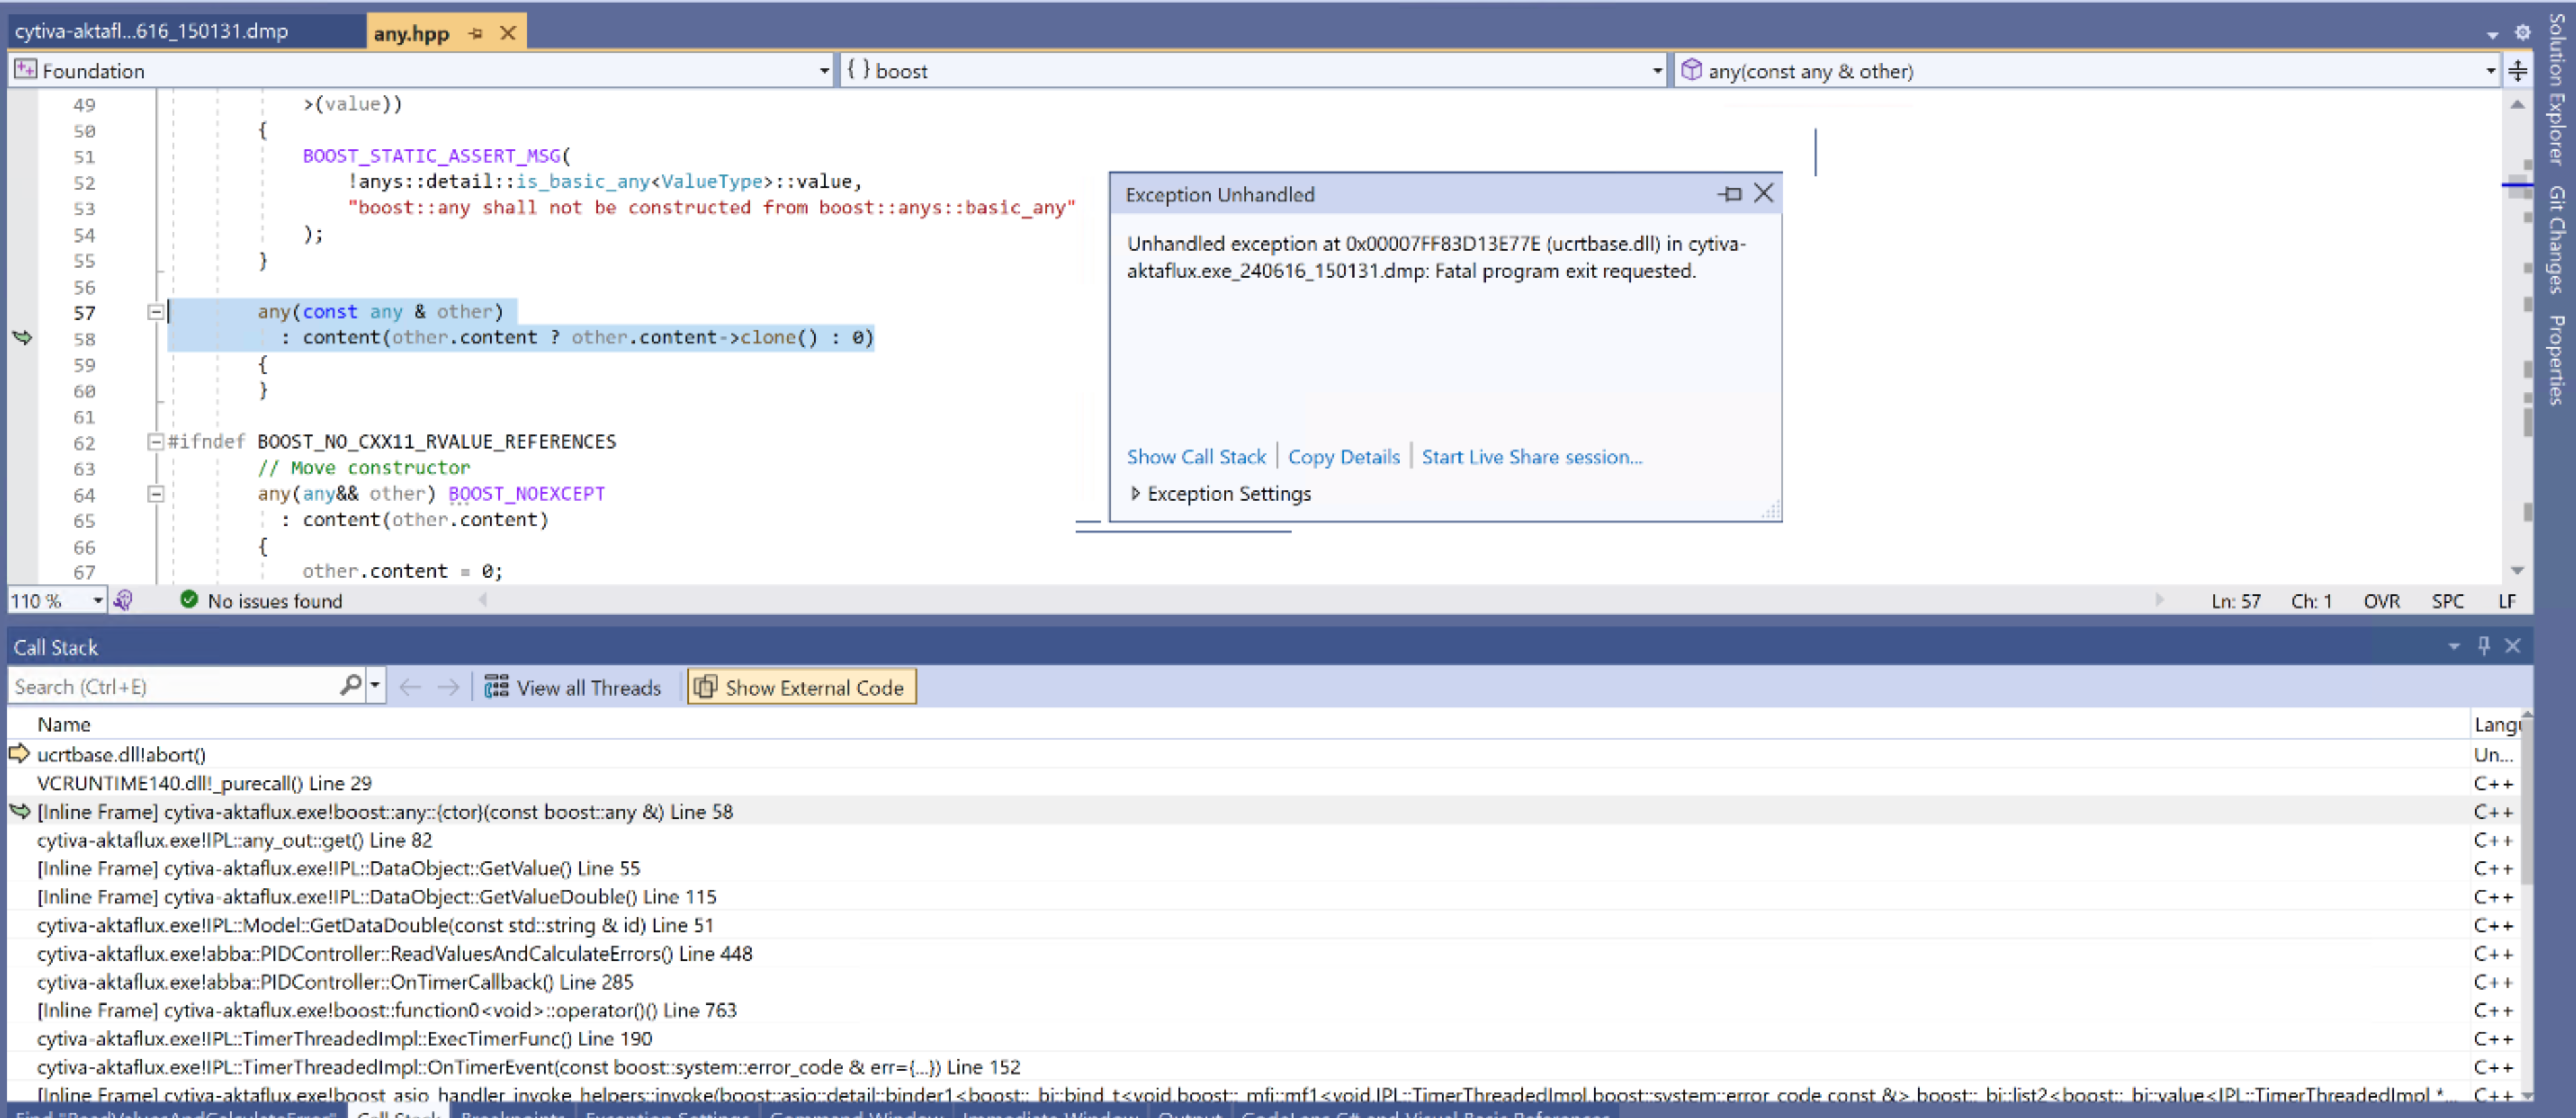Click Start Live Share session link
Screen dimensions: 2576x1118
(x=1531, y=457)
